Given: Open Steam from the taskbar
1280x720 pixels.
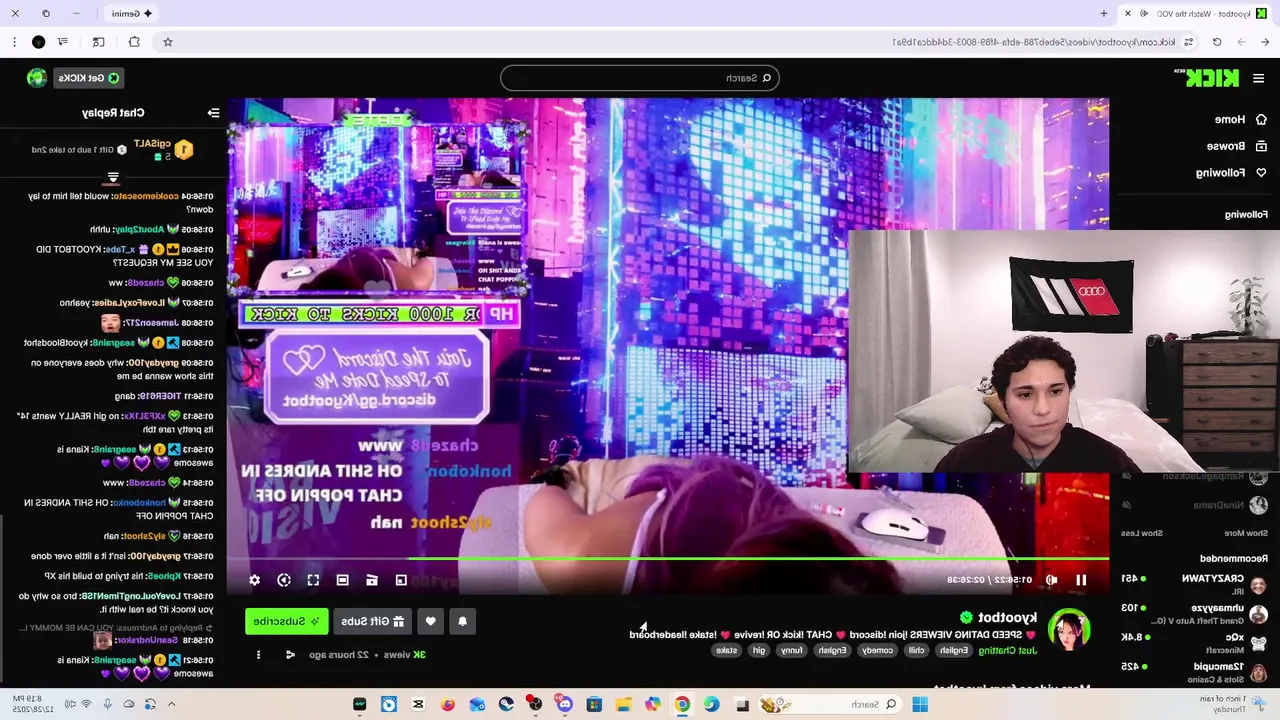Looking at the screenshot, I should click(x=506, y=704).
